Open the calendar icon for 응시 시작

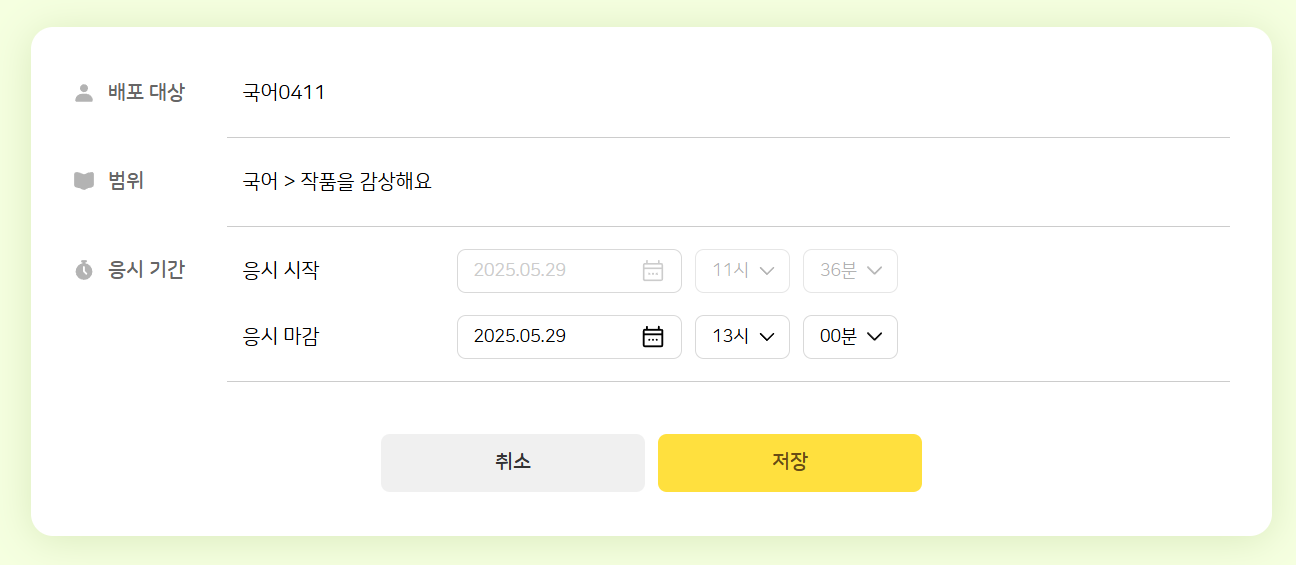653,271
